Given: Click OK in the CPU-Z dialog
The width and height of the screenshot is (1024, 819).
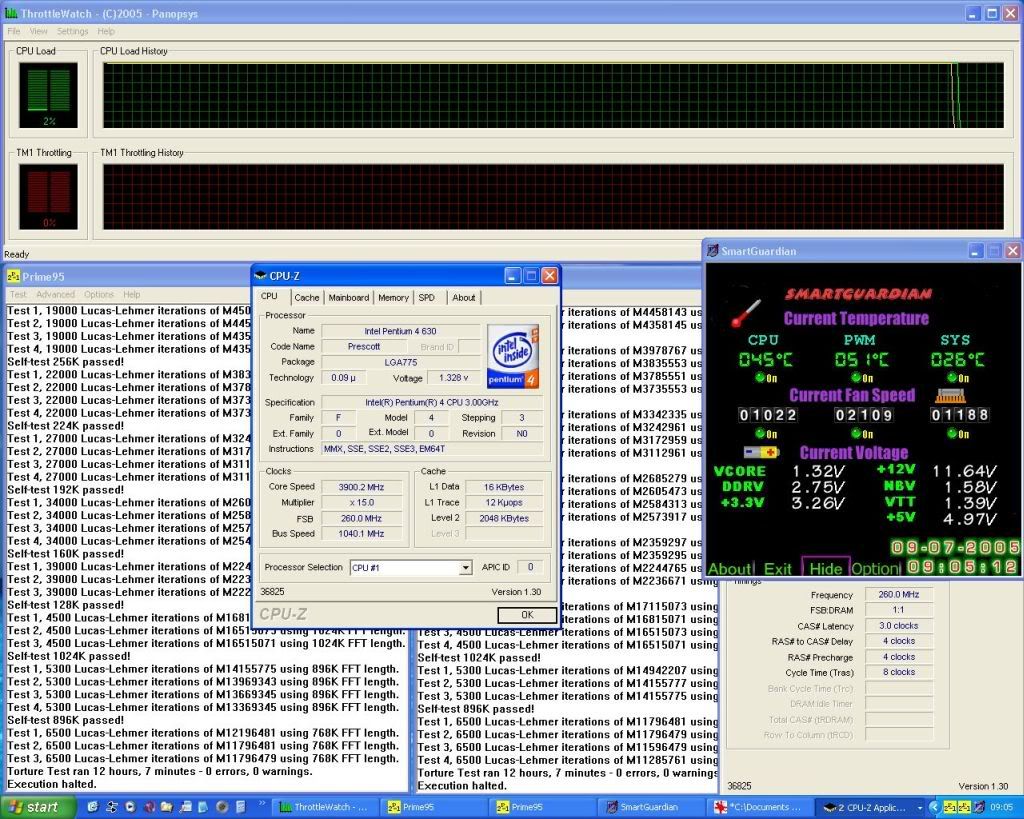Looking at the screenshot, I should [x=527, y=615].
